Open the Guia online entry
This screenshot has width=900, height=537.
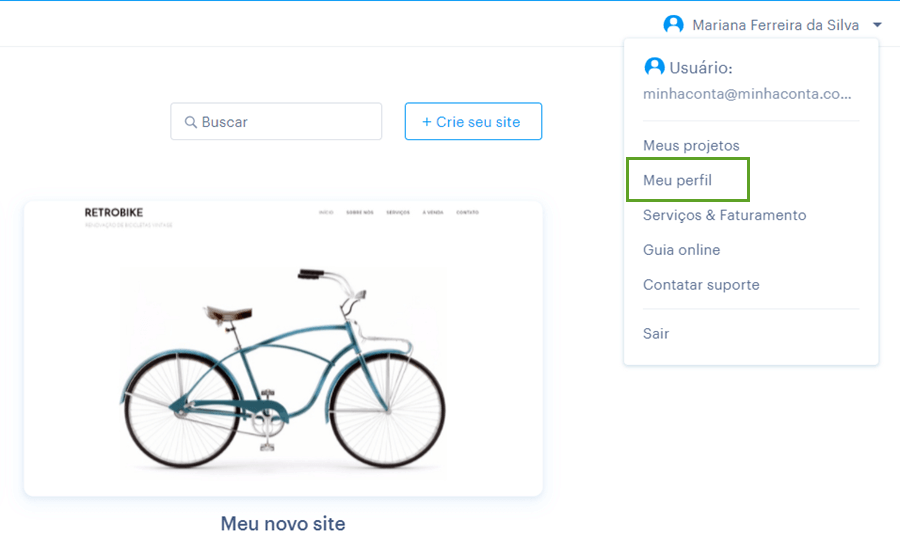[681, 250]
